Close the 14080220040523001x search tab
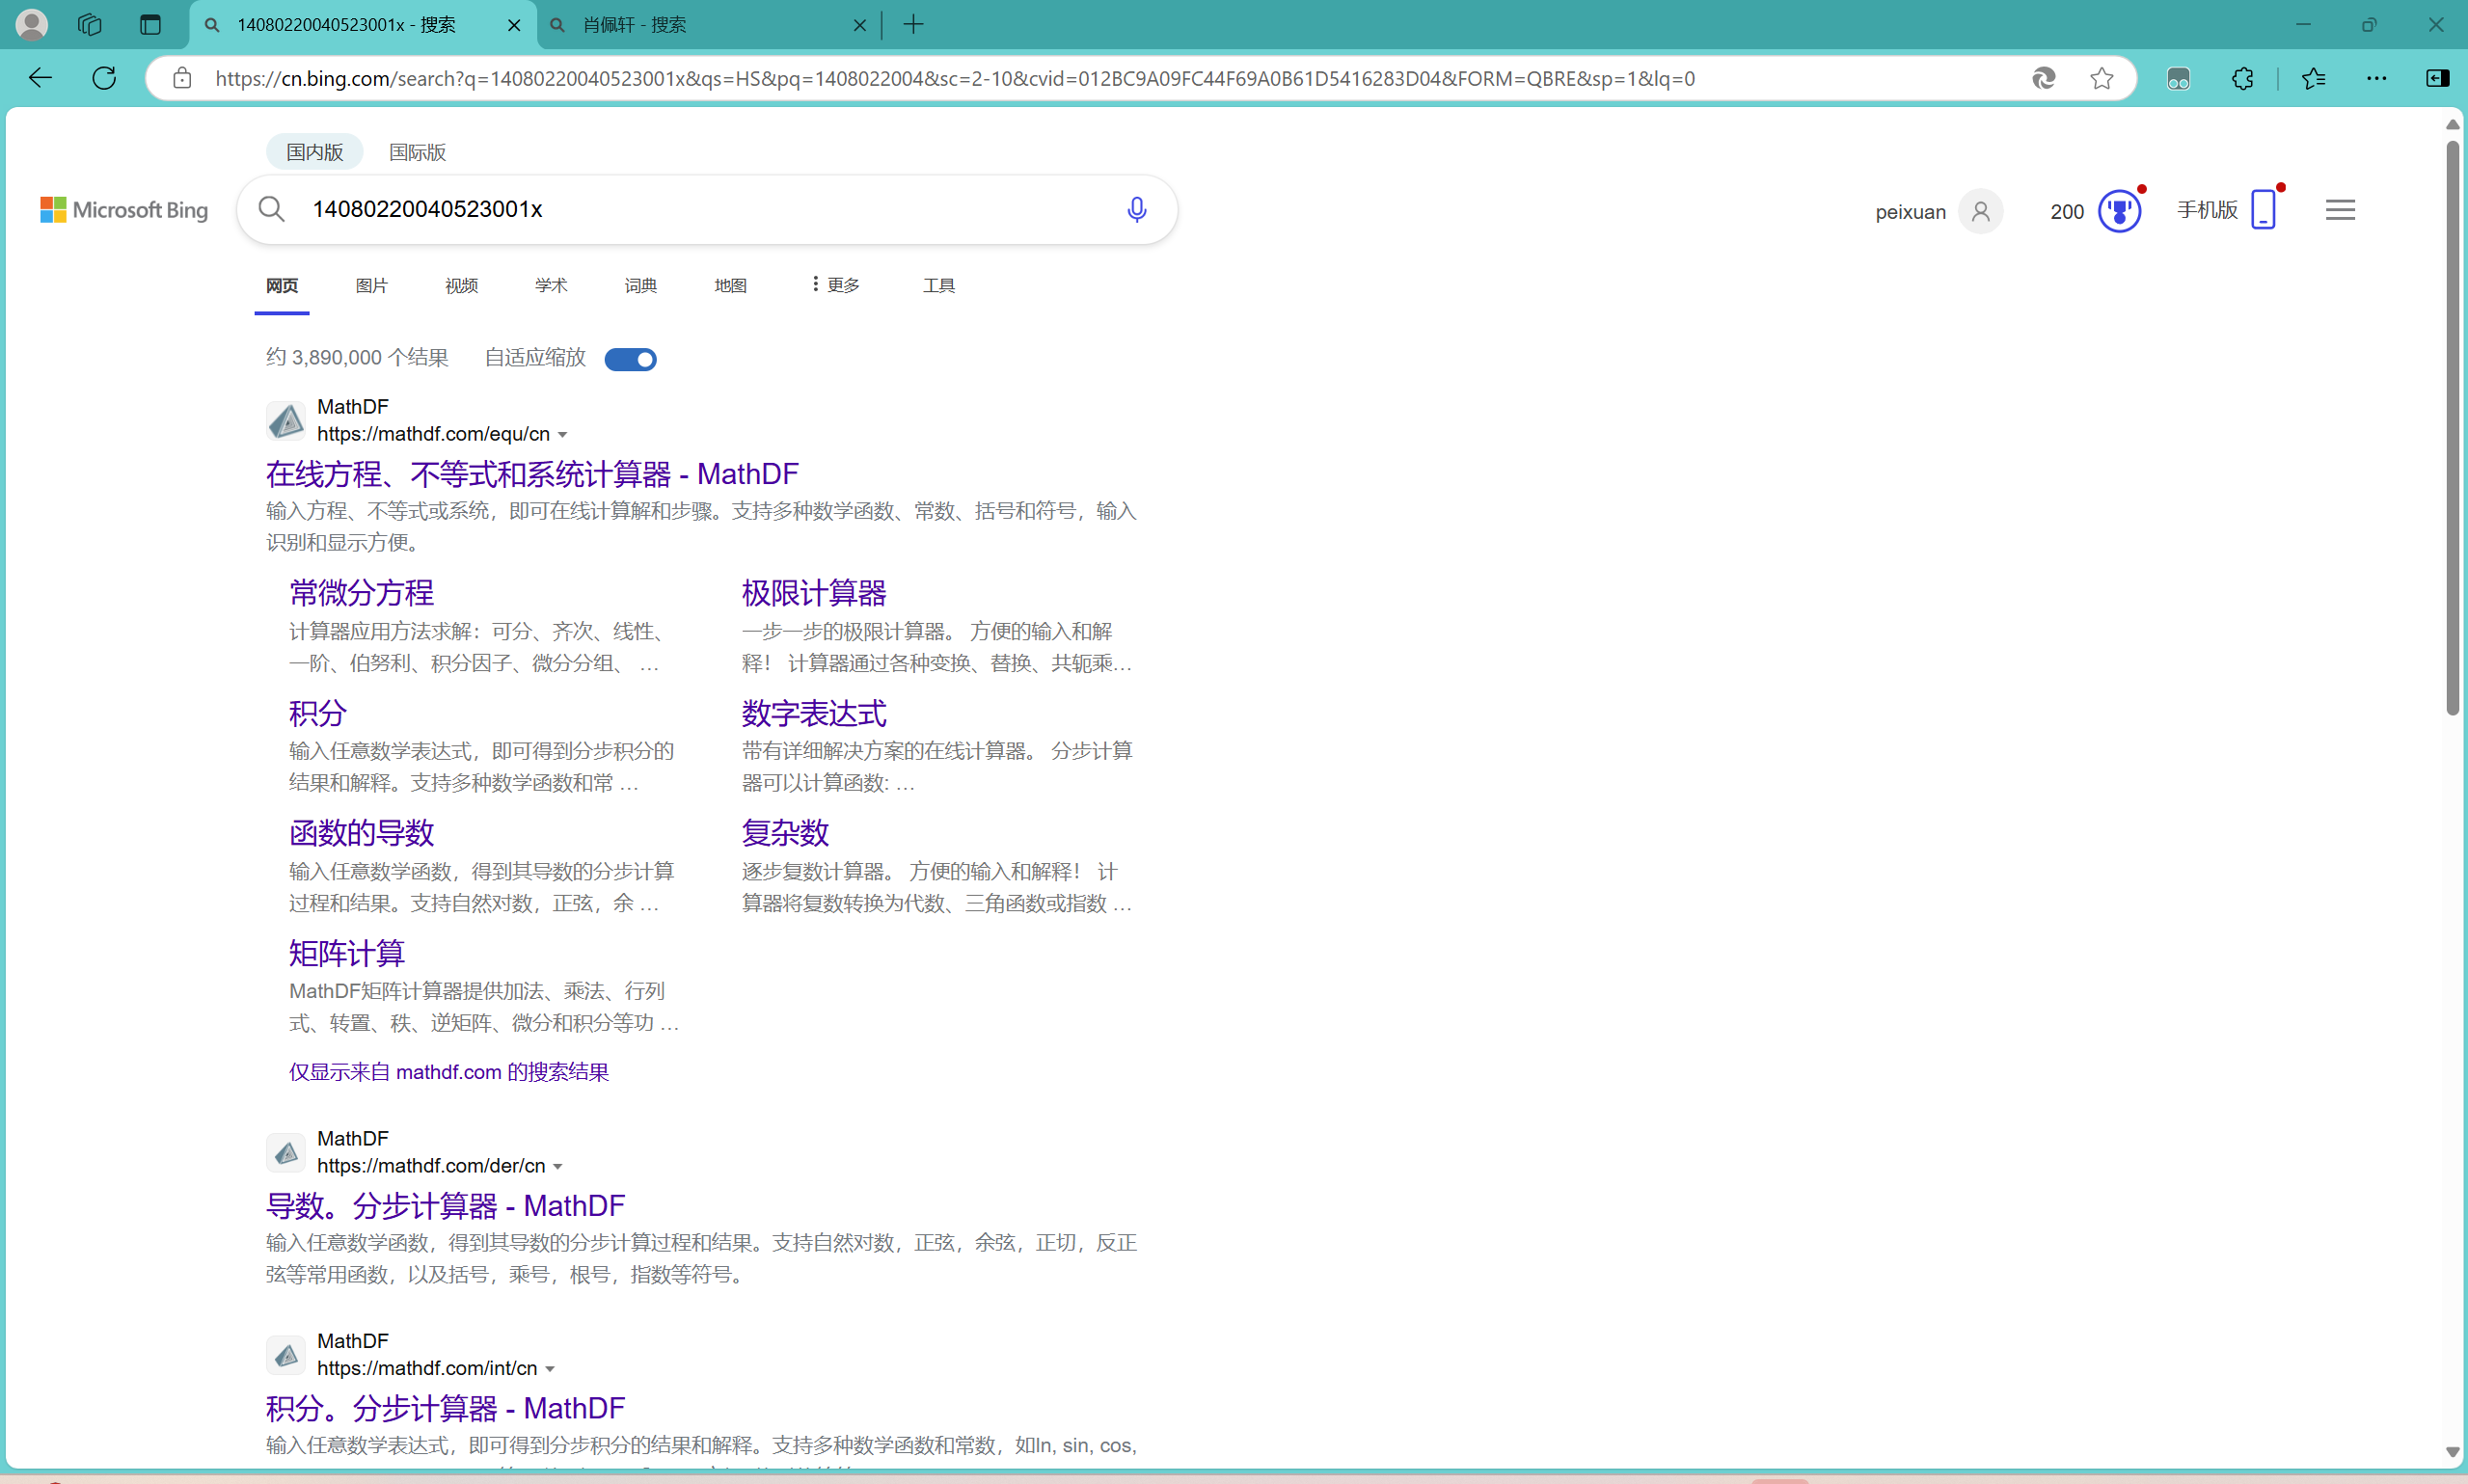The height and width of the screenshot is (1484, 2468). [514, 25]
